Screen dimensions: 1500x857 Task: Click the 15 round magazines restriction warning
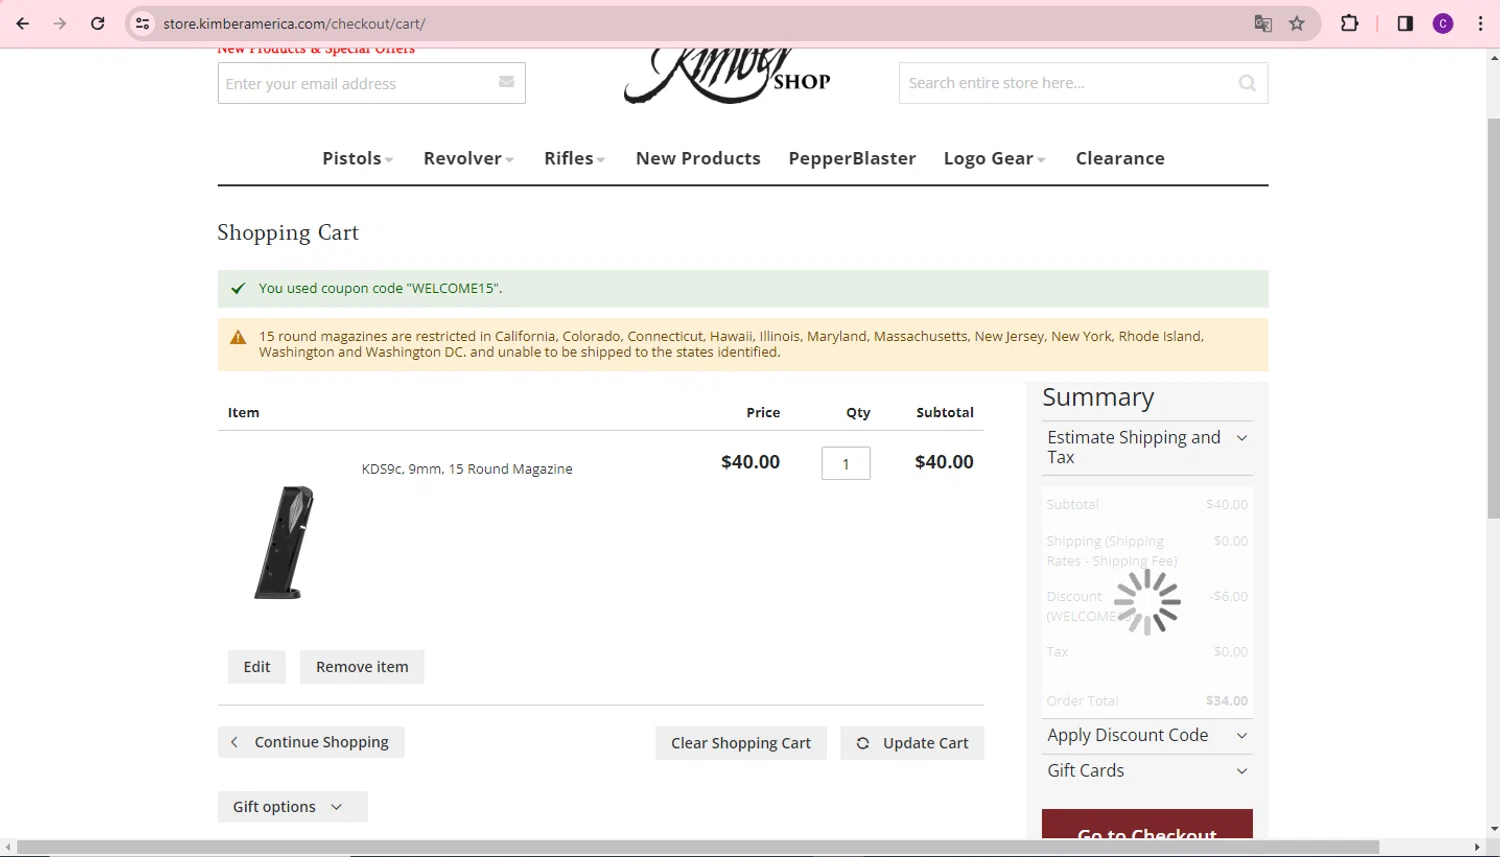pyautogui.click(x=743, y=344)
